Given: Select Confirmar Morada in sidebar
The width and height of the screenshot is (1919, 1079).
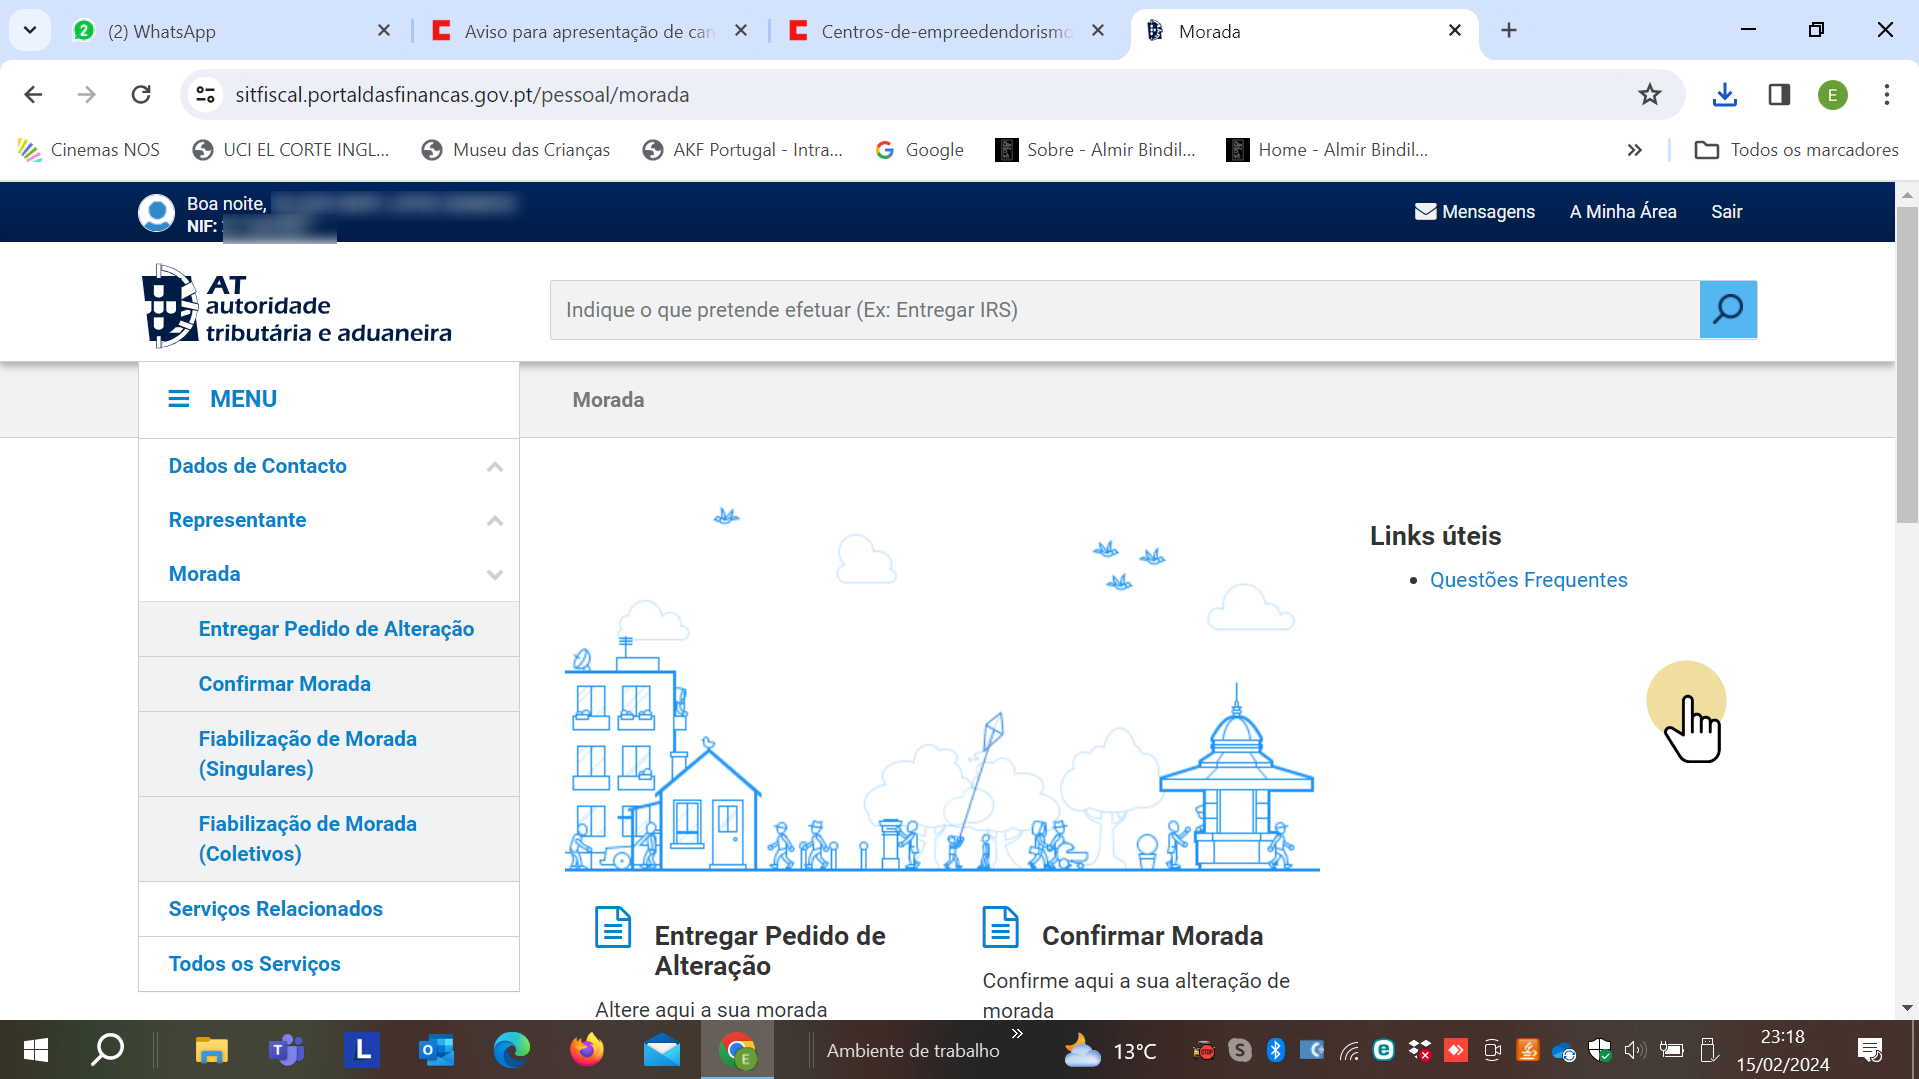Looking at the screenshot, I should pyautogui.click(x=284, y=684).
